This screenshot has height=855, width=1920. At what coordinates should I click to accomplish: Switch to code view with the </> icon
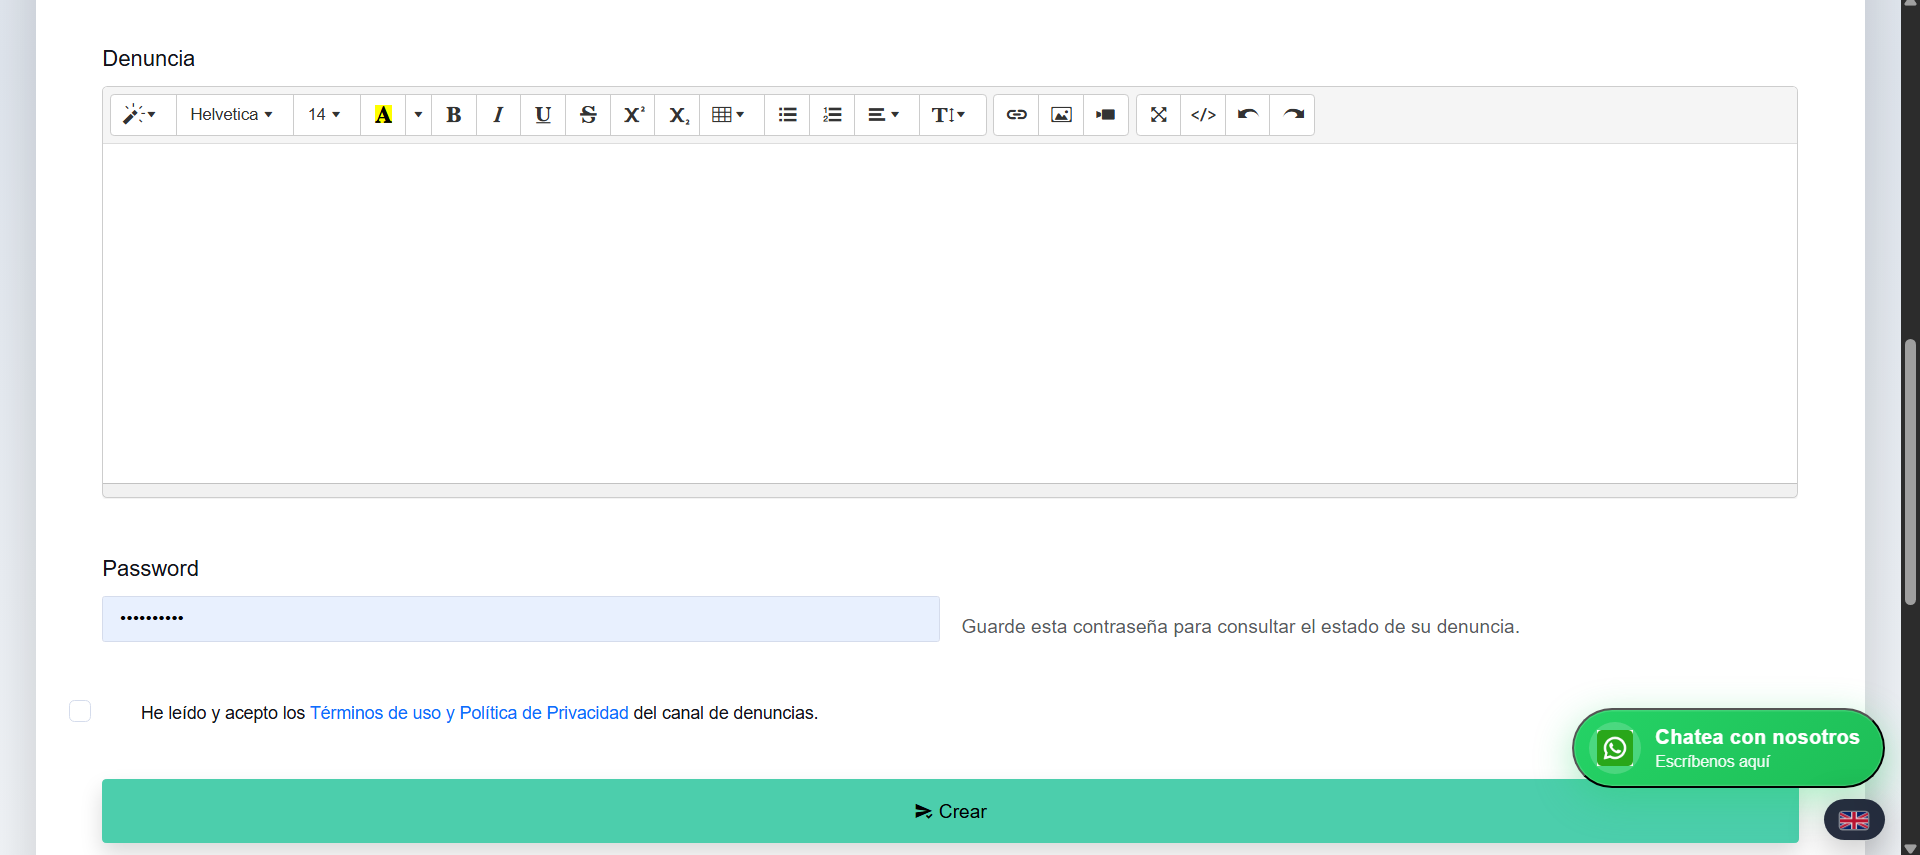click(x=1203, y=115)
